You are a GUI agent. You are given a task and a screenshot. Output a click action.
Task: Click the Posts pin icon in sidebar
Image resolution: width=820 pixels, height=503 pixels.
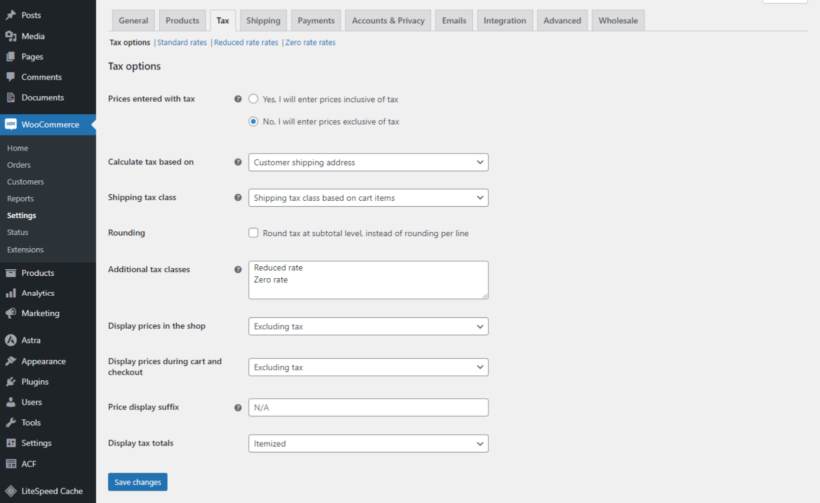pyautogui.click(x=10, y=15)
